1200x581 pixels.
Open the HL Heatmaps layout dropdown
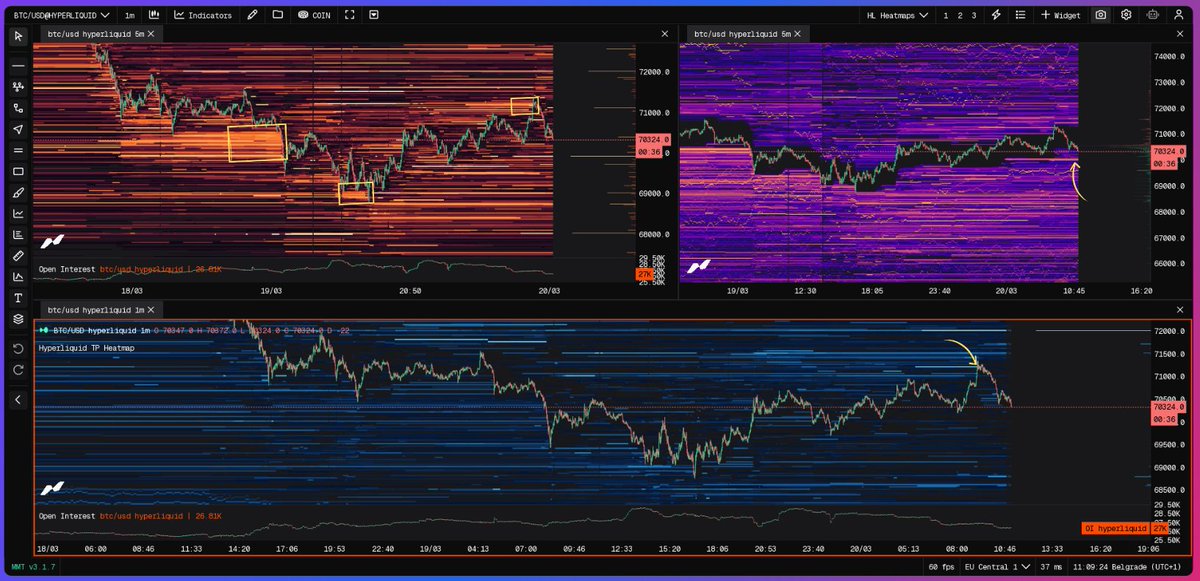[898, 15]
